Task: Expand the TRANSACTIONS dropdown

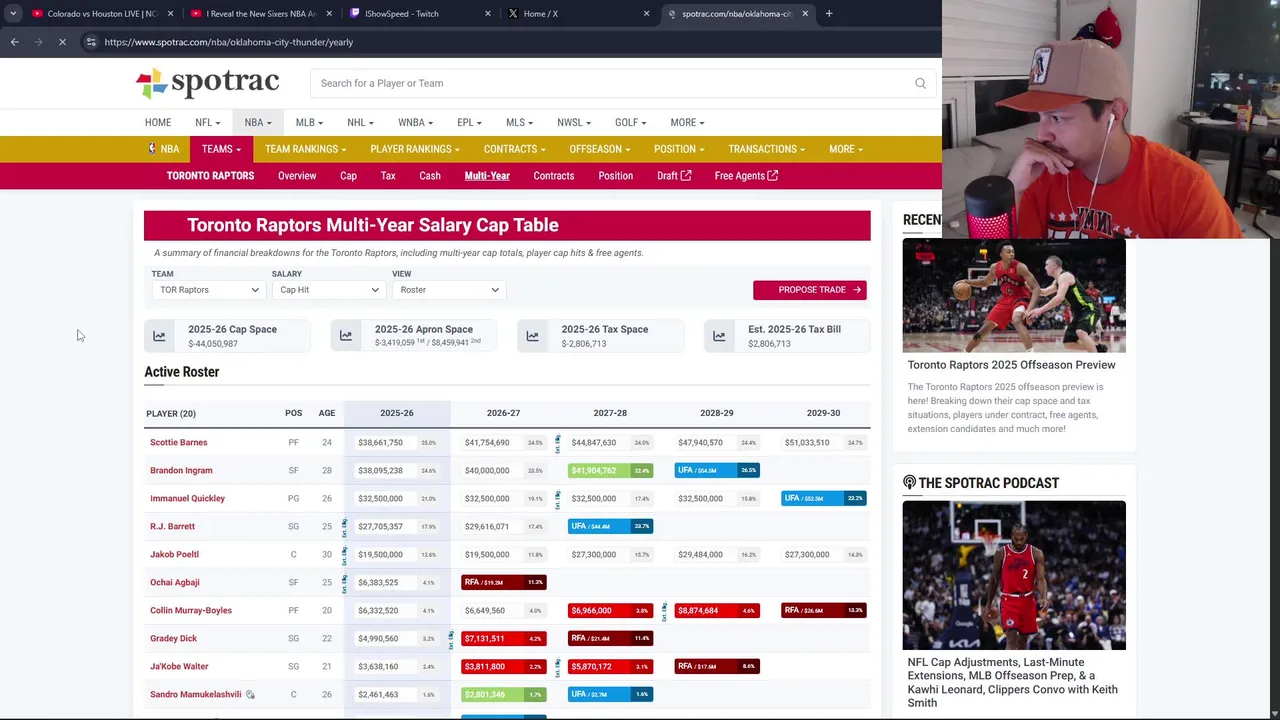Action: click(766, 149)
